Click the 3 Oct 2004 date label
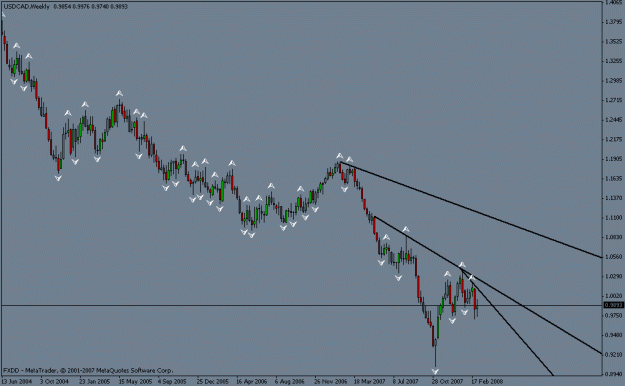The height and width of the screenshot is (386, 625). click(54, 381)
